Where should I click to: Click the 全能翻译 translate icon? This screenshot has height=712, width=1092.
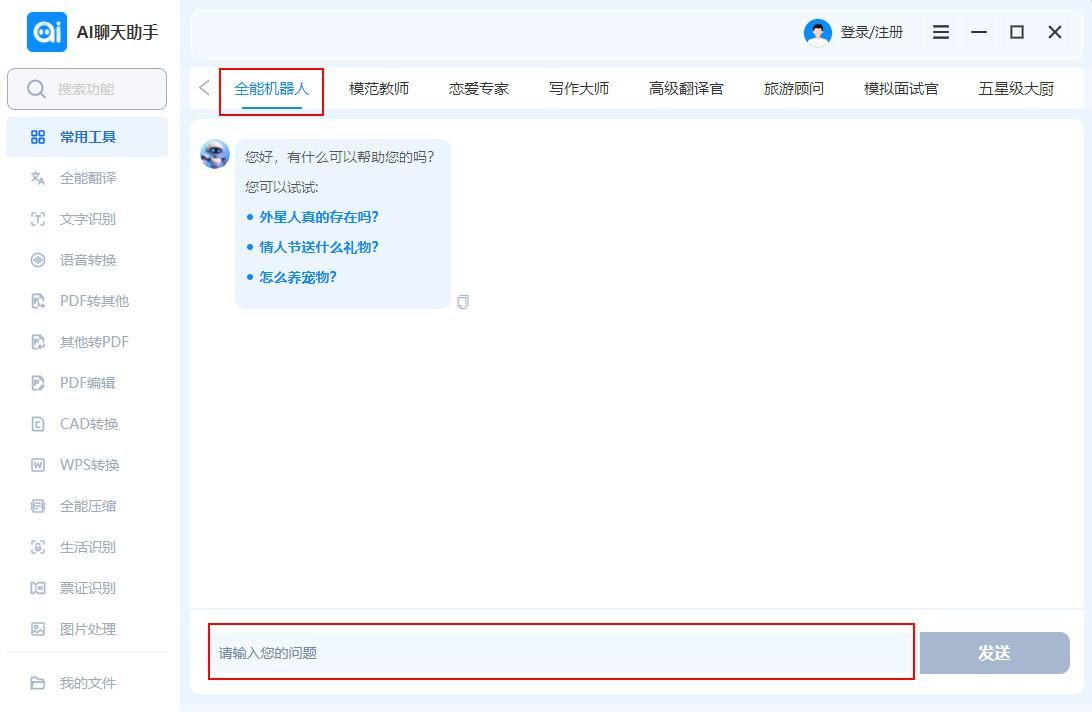tap(38, 178)
